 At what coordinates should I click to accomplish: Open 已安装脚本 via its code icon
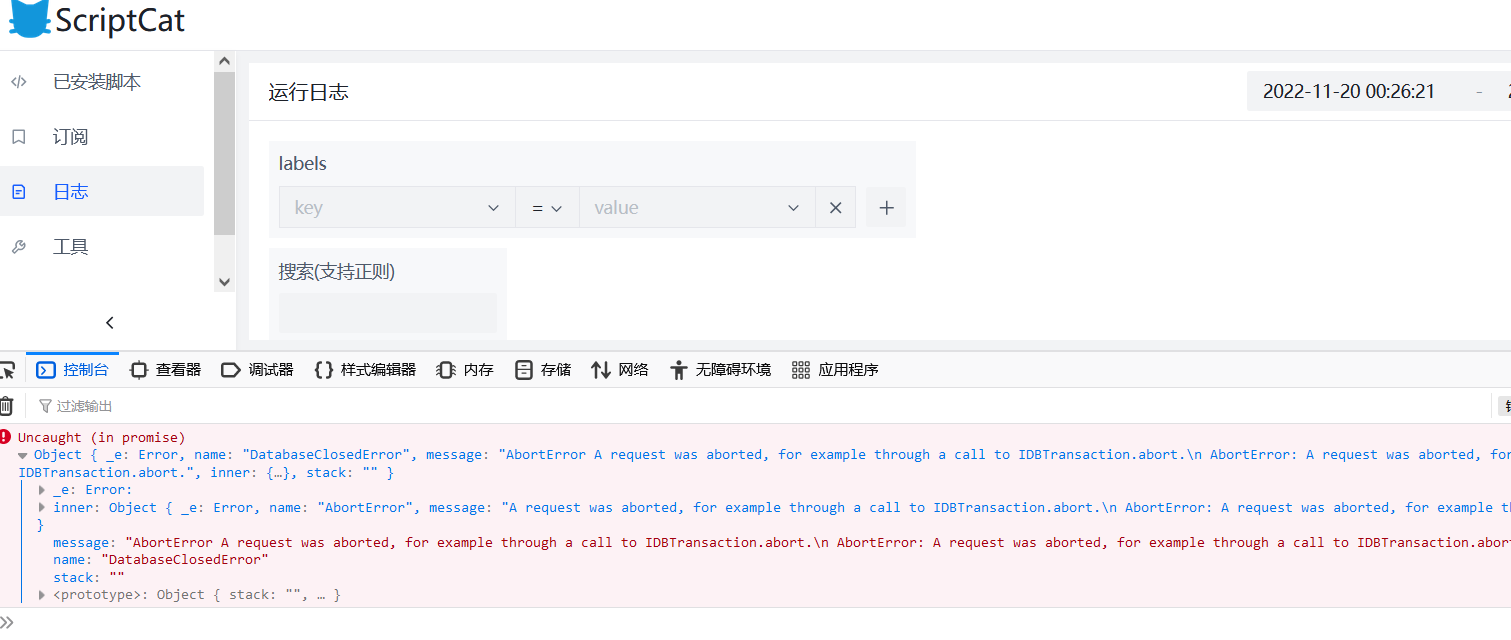point(18,81)
